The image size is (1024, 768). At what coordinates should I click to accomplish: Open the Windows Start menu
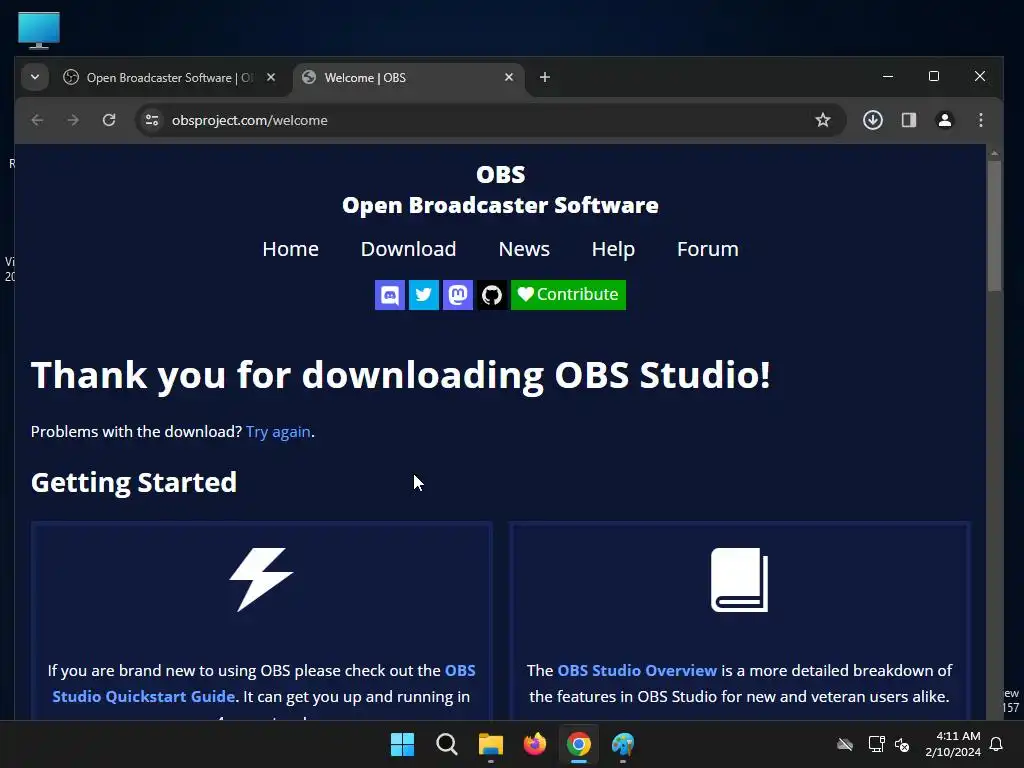(x=402, y=744)
